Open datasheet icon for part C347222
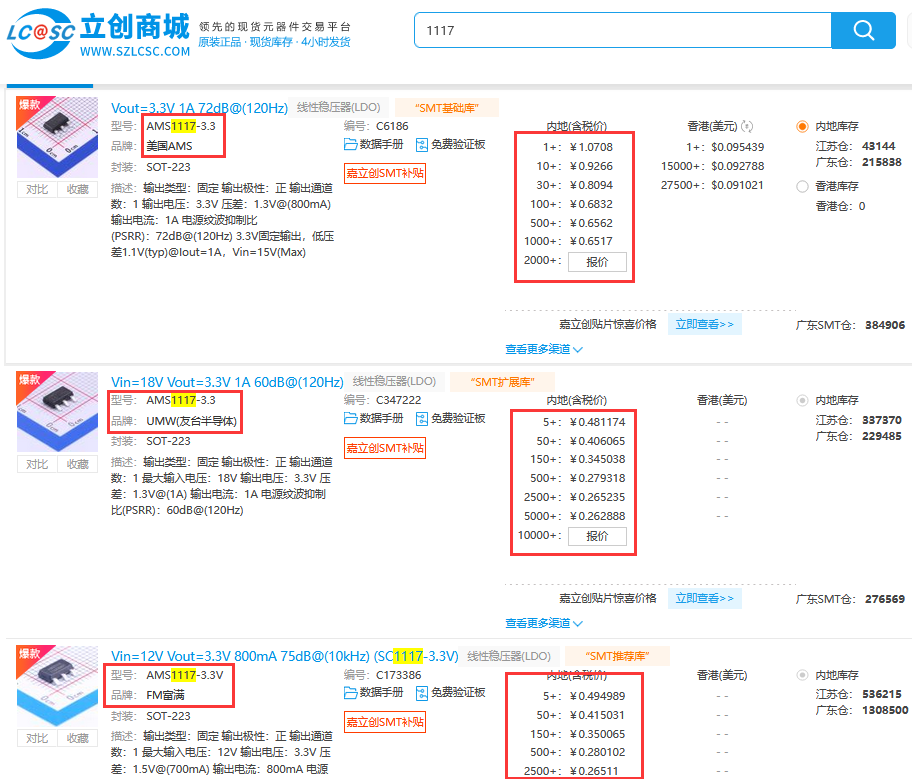 click(351, 418)
